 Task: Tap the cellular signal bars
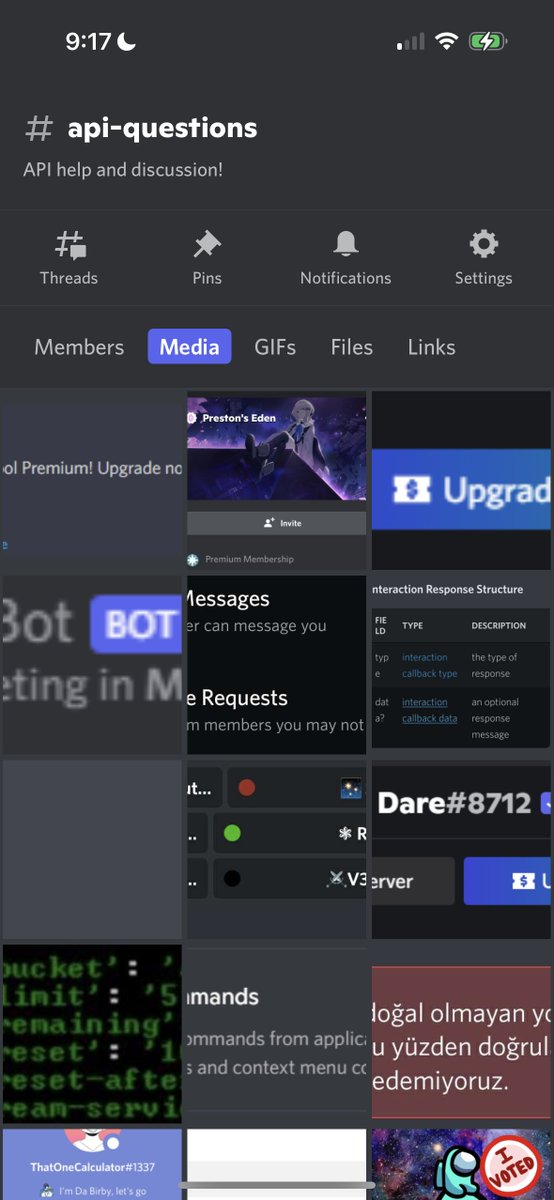(x=410, y=42)
